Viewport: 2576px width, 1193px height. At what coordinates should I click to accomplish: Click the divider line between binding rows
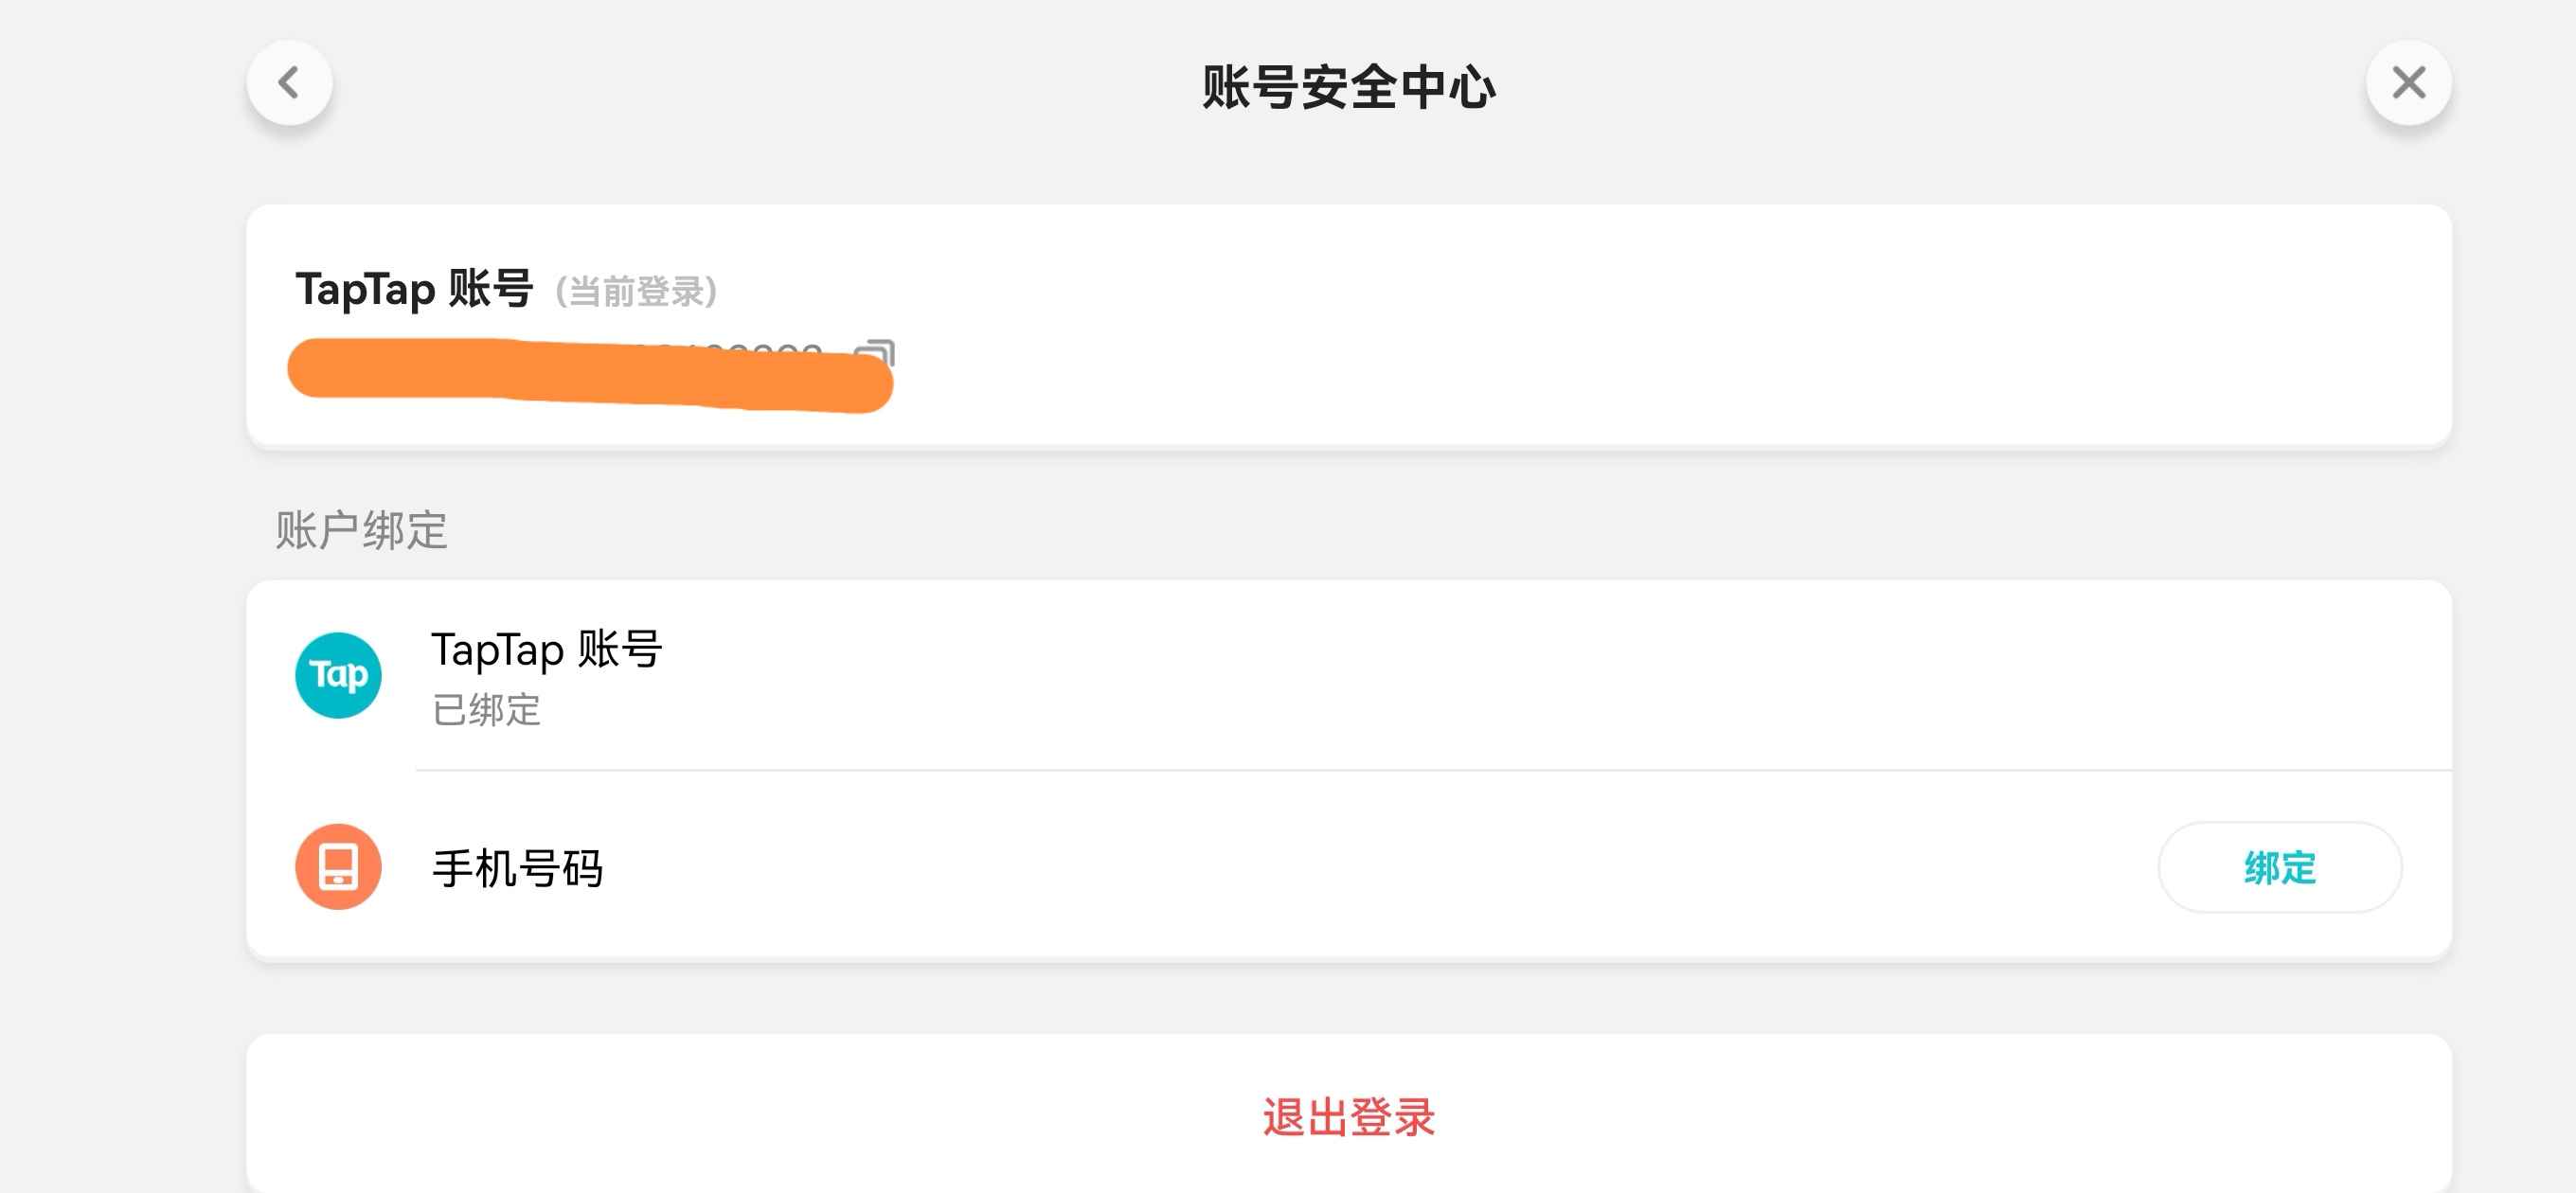[1433, 770]
